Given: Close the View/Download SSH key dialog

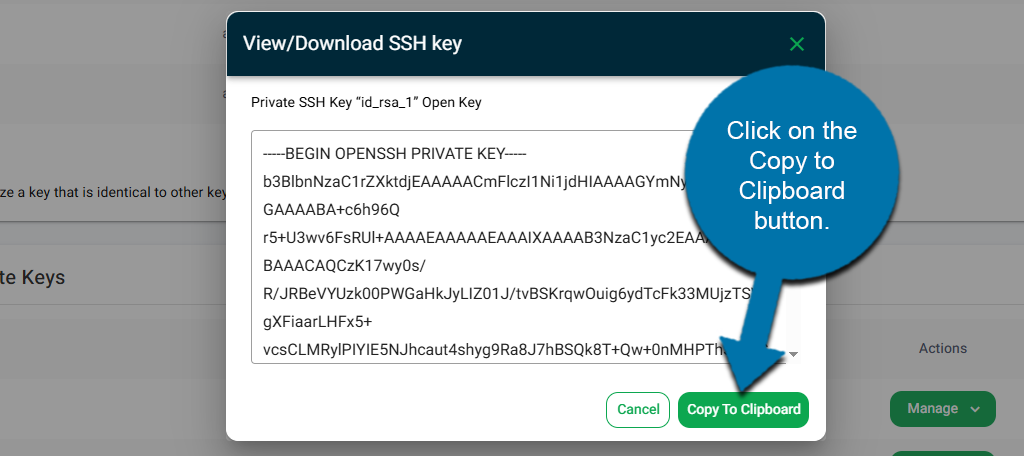Looking at the screenshot, I should coord(796,44).
